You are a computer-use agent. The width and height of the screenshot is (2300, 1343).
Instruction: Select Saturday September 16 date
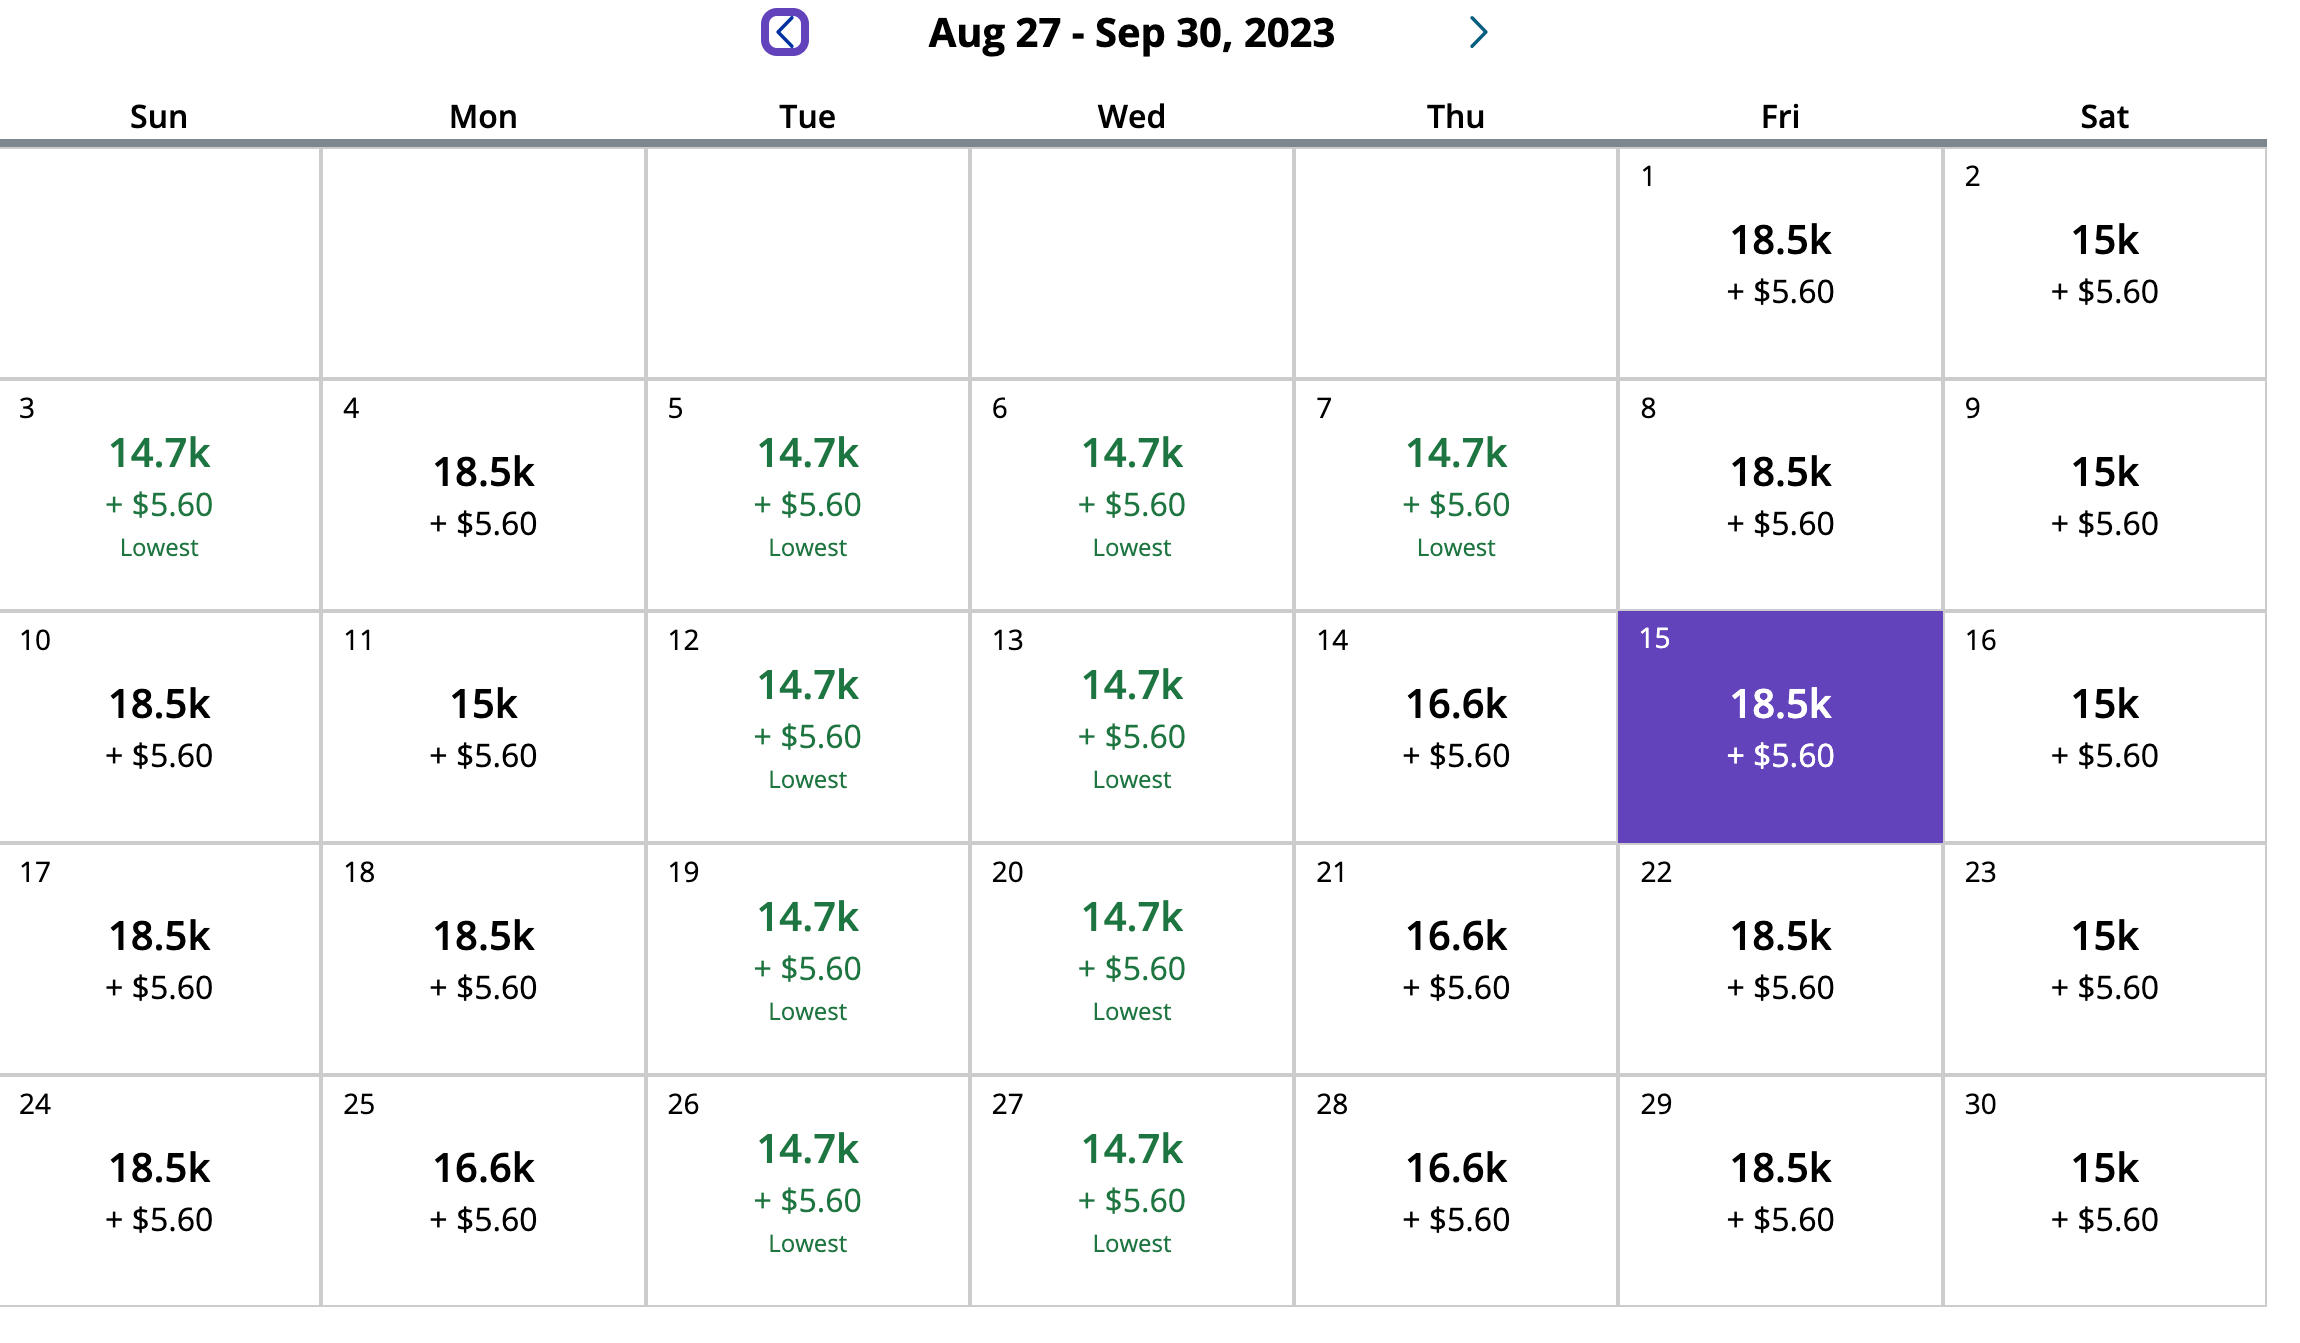2104,728
